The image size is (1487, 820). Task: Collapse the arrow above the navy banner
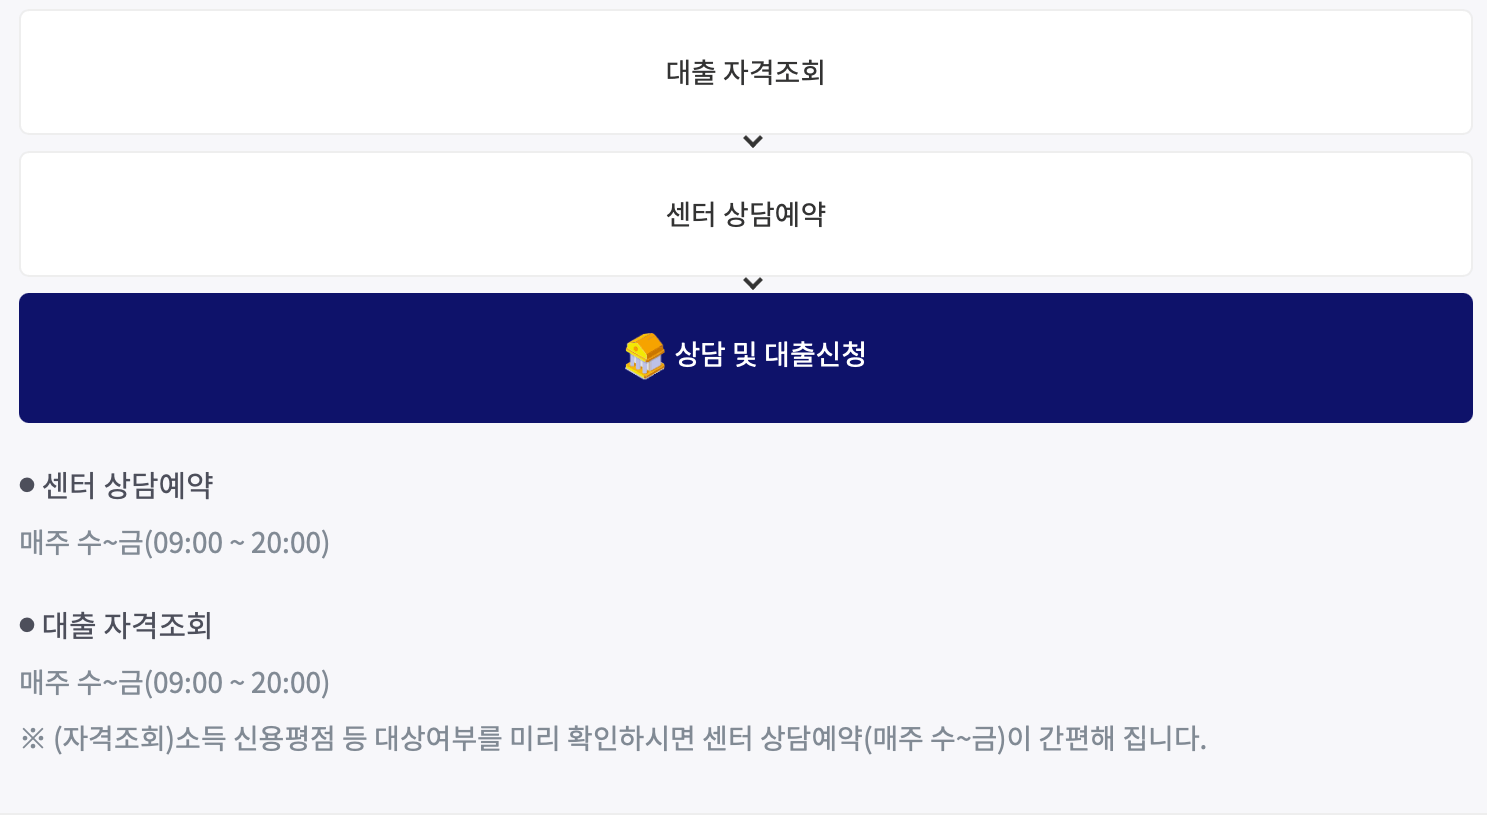pos(752,282)
